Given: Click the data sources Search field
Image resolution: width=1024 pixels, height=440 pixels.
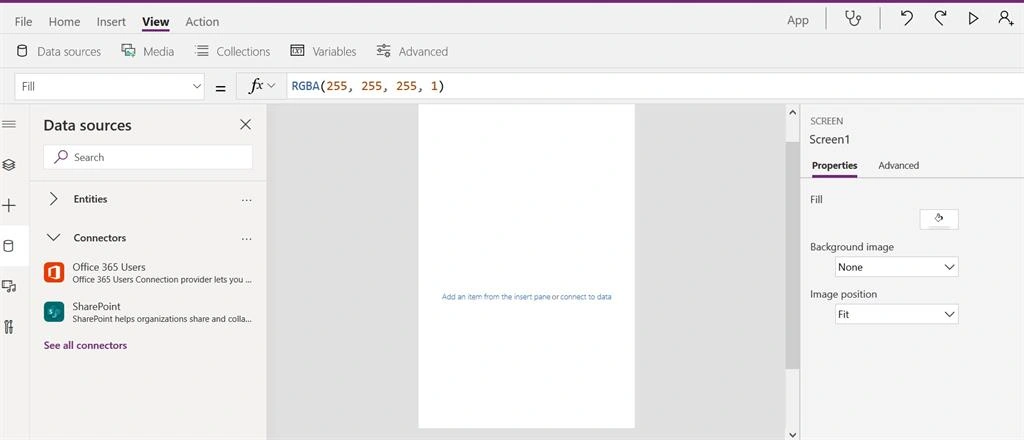Looking at the screenshot, I should point(148,157).
